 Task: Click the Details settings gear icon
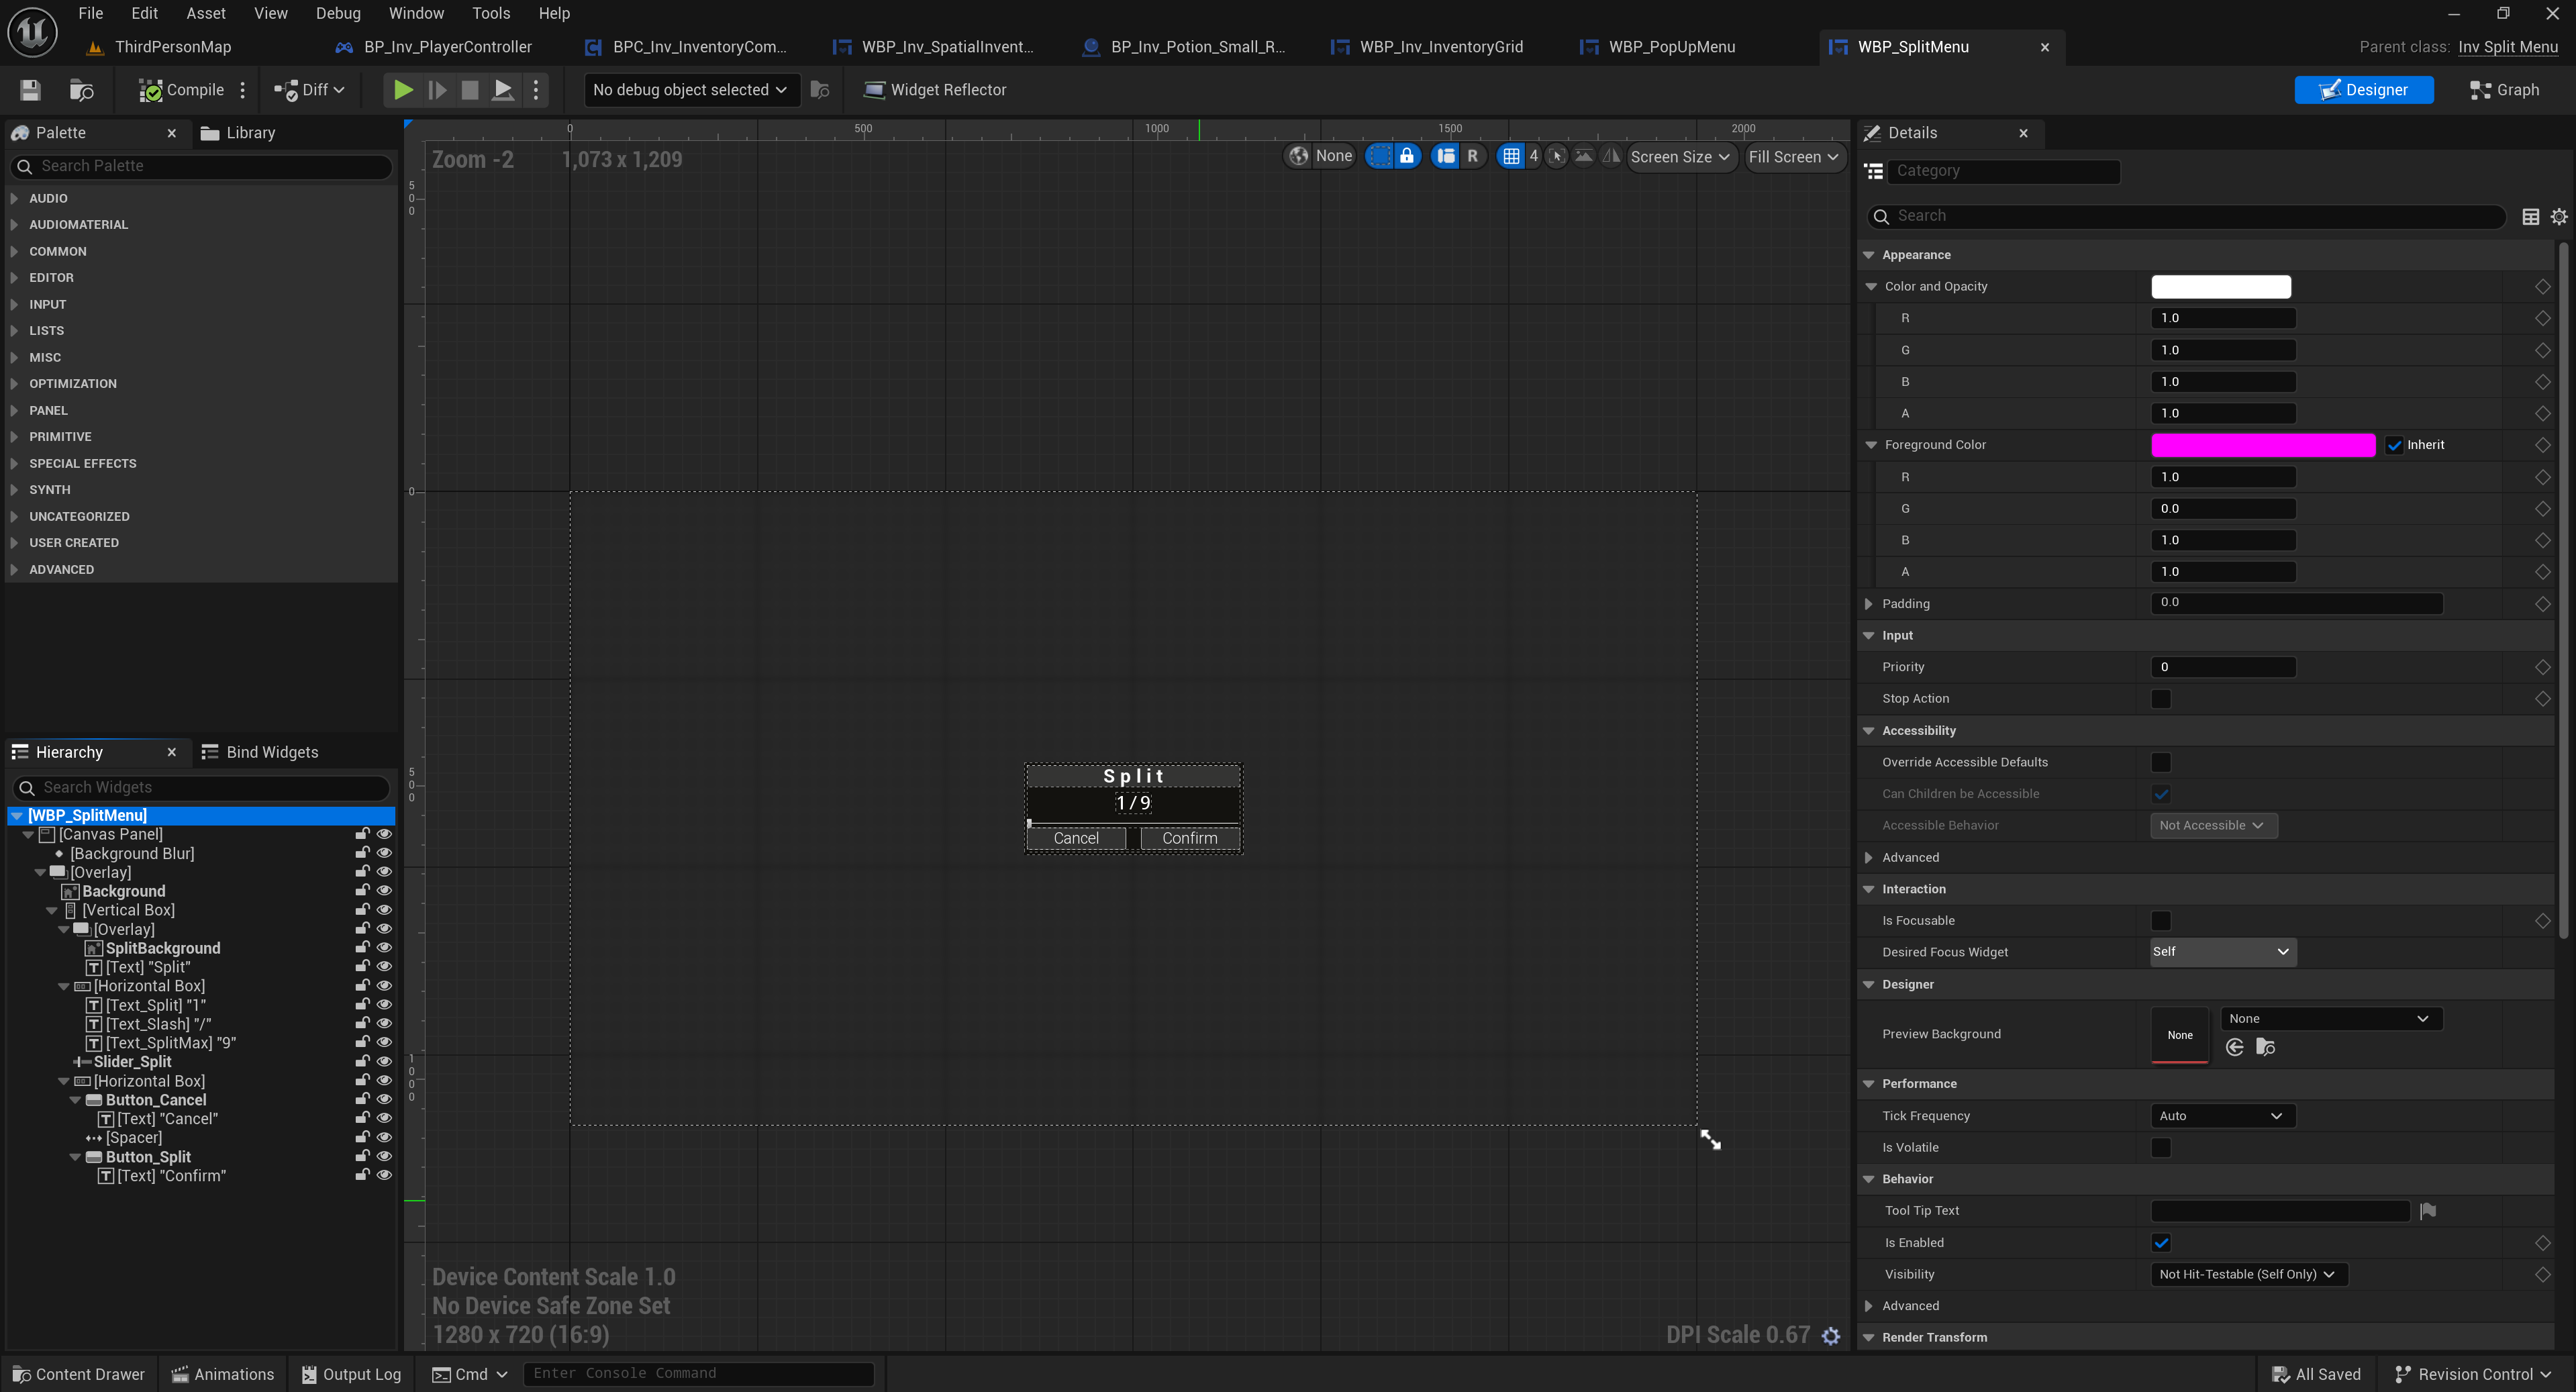[x=2558, y=217]
